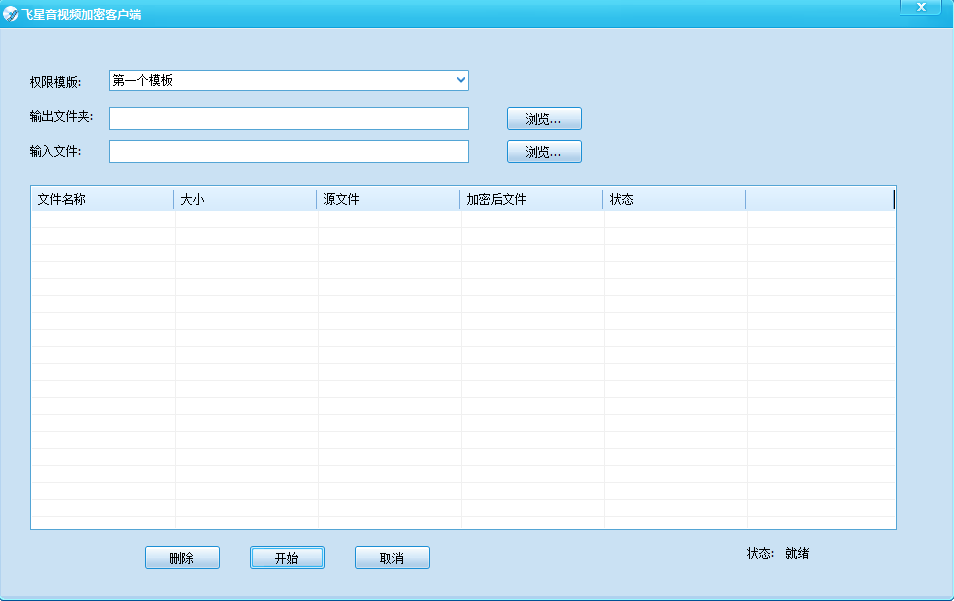Sort list by 文件名称 column header
This screenshot has height=601, width=954.
click(102, 199)
